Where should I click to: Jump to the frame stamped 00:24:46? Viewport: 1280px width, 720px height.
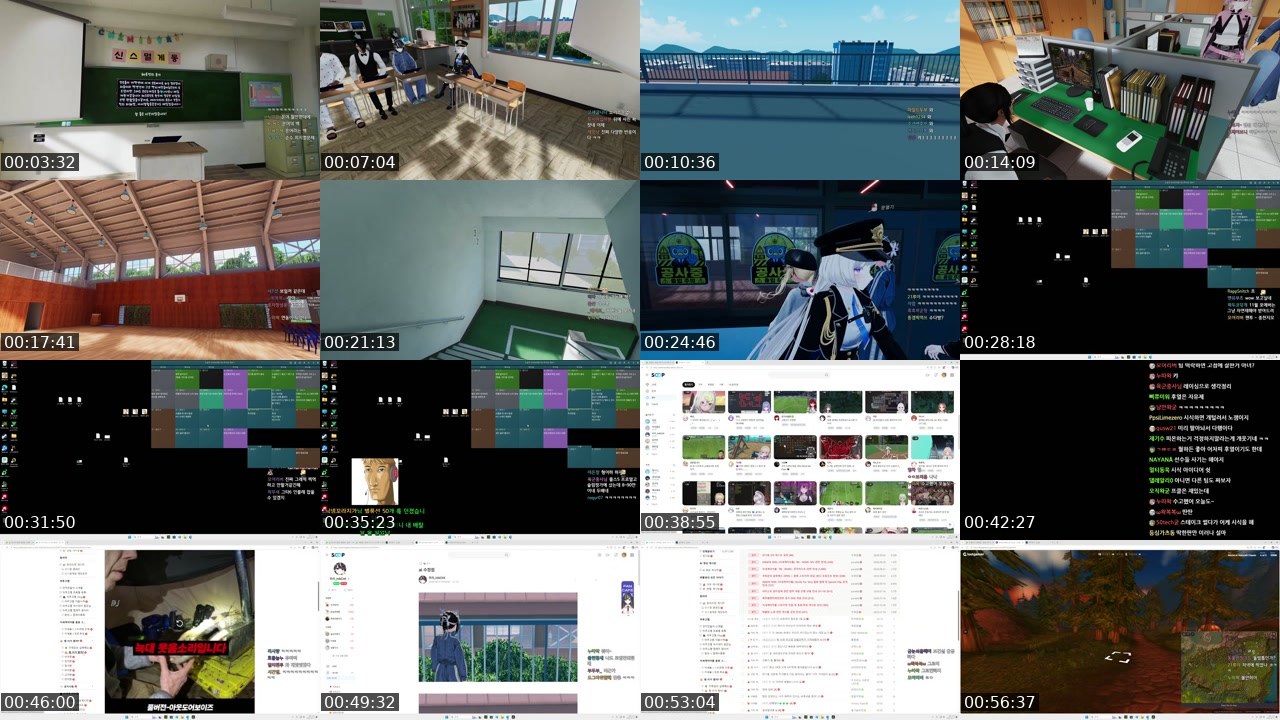click(800, 270)
